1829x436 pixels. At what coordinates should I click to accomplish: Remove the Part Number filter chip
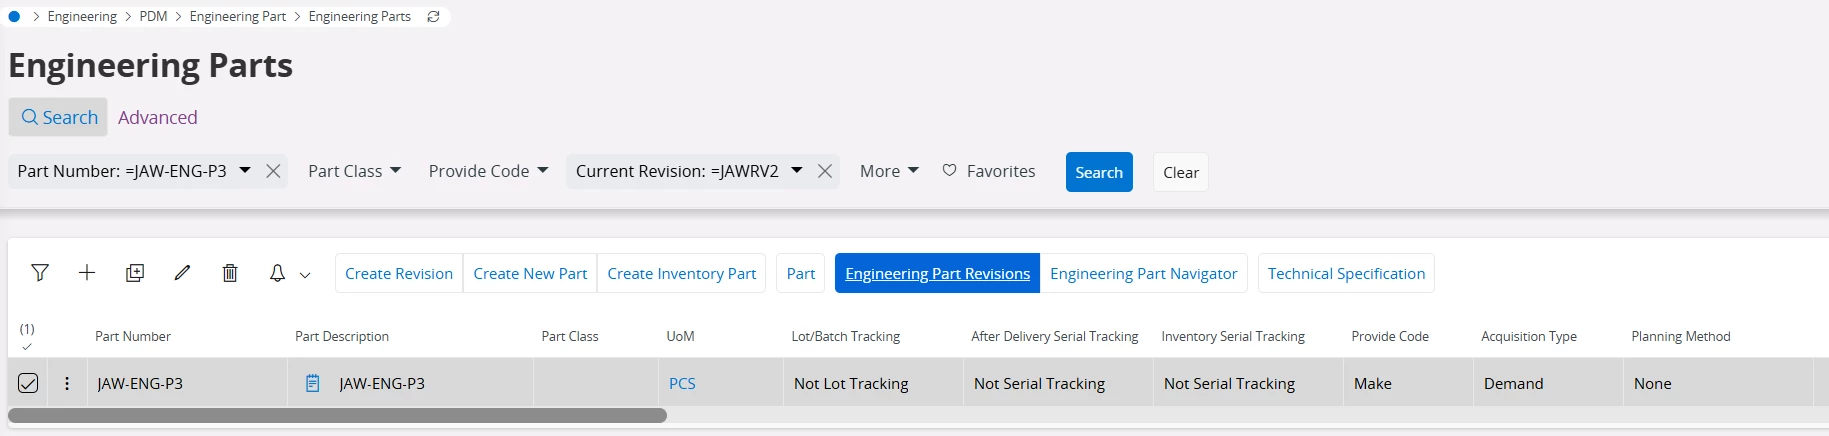(273, 171)
